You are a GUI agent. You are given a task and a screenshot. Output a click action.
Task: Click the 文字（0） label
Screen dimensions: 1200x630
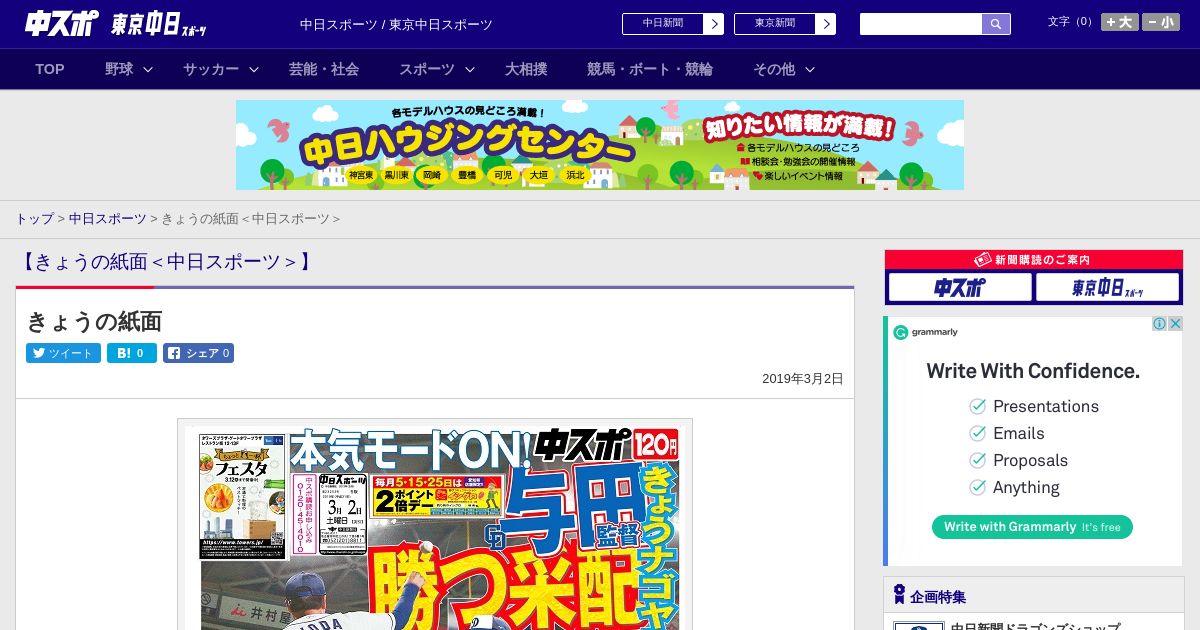(1072, 21)
